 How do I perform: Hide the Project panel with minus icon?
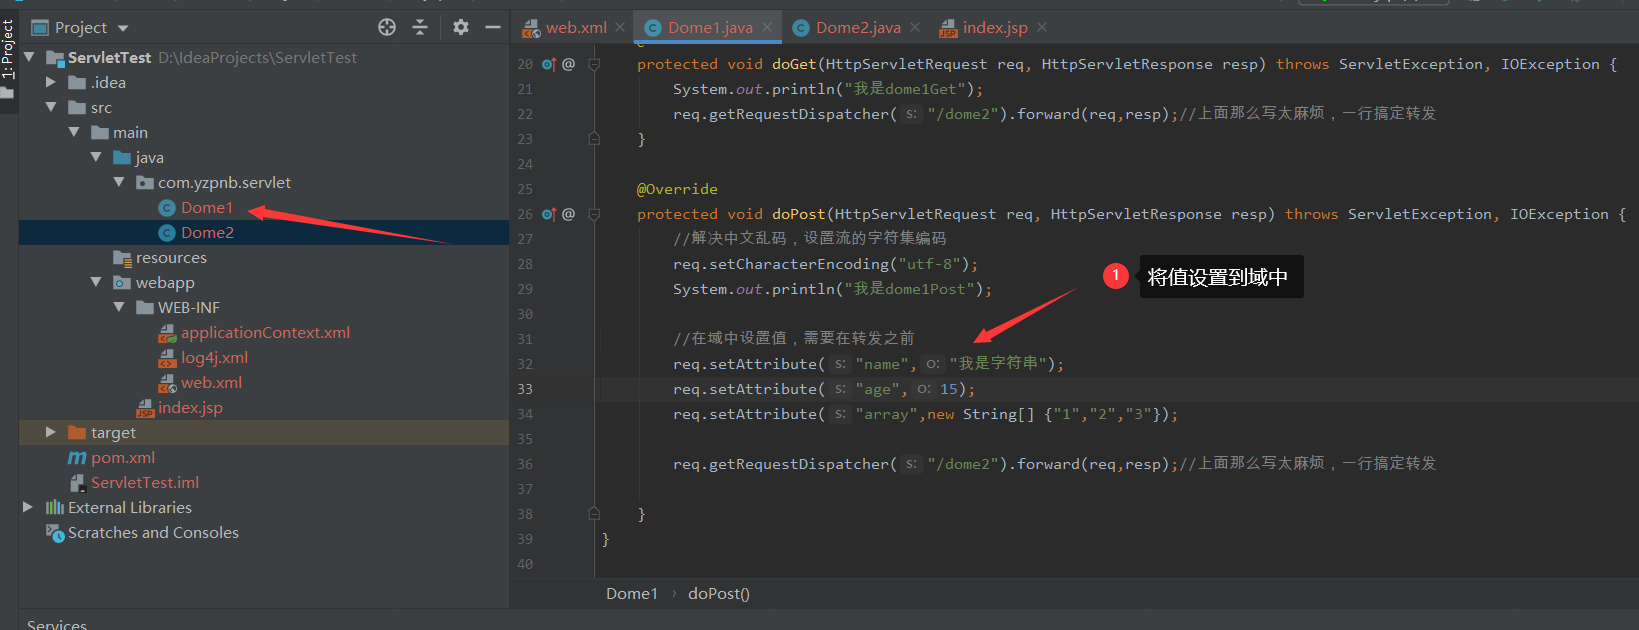pos(492,27)
